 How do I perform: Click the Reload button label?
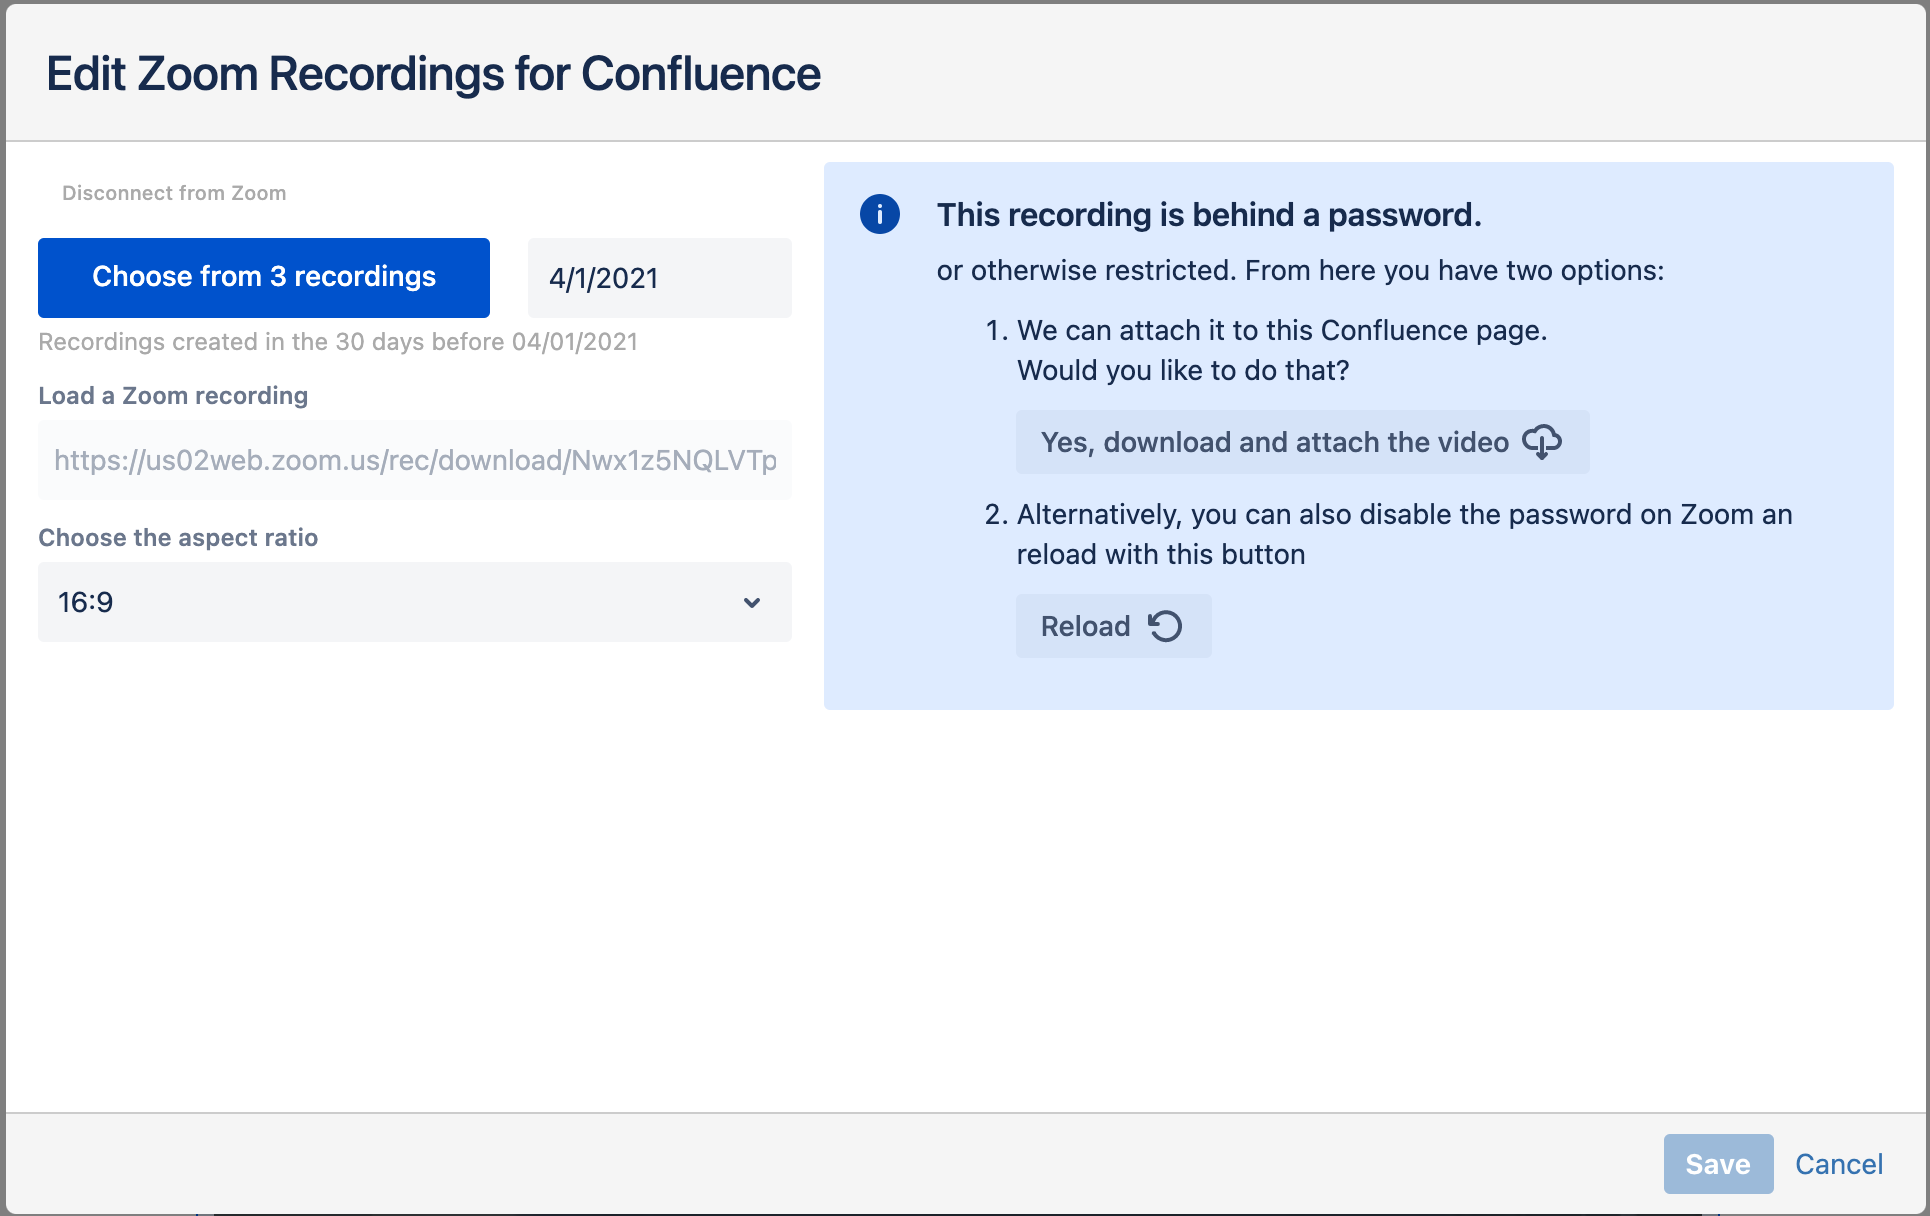pos(1085,626)
